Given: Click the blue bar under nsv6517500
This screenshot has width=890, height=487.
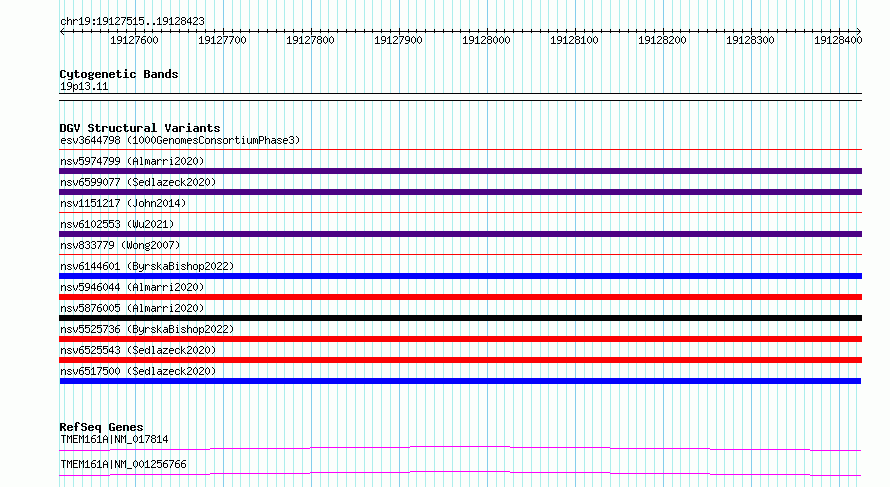Looking at the screenshot, I should 460,381.
